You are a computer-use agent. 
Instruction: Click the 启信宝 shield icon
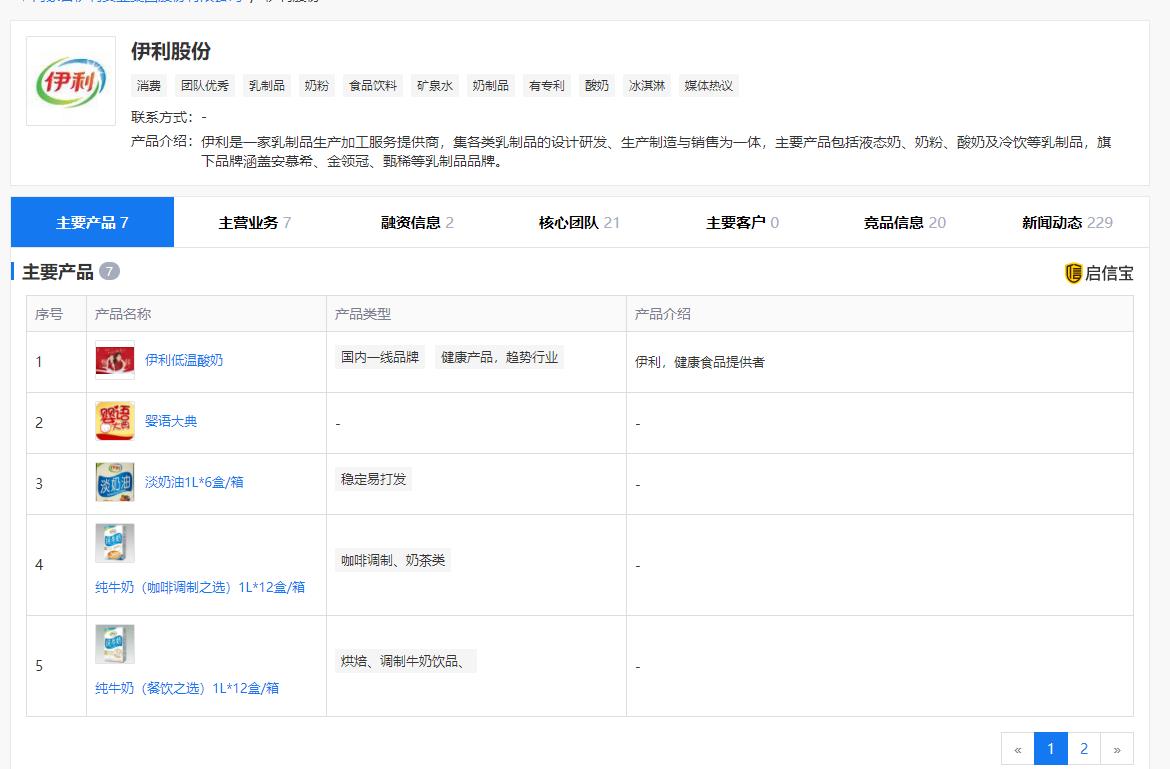click(x=1073, y=273)
